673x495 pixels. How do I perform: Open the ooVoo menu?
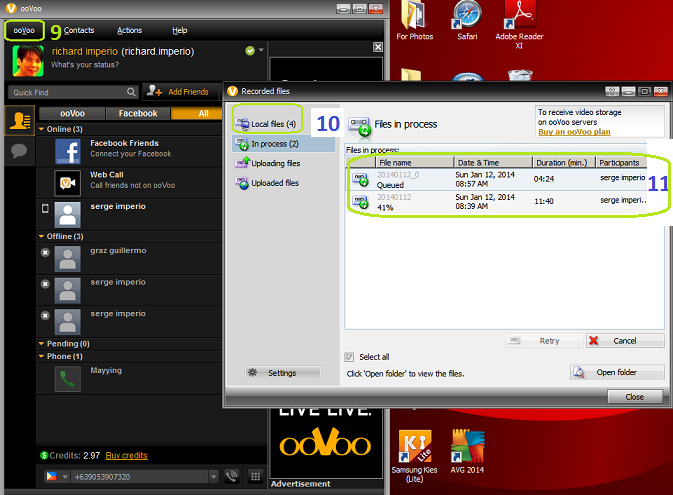24,30
